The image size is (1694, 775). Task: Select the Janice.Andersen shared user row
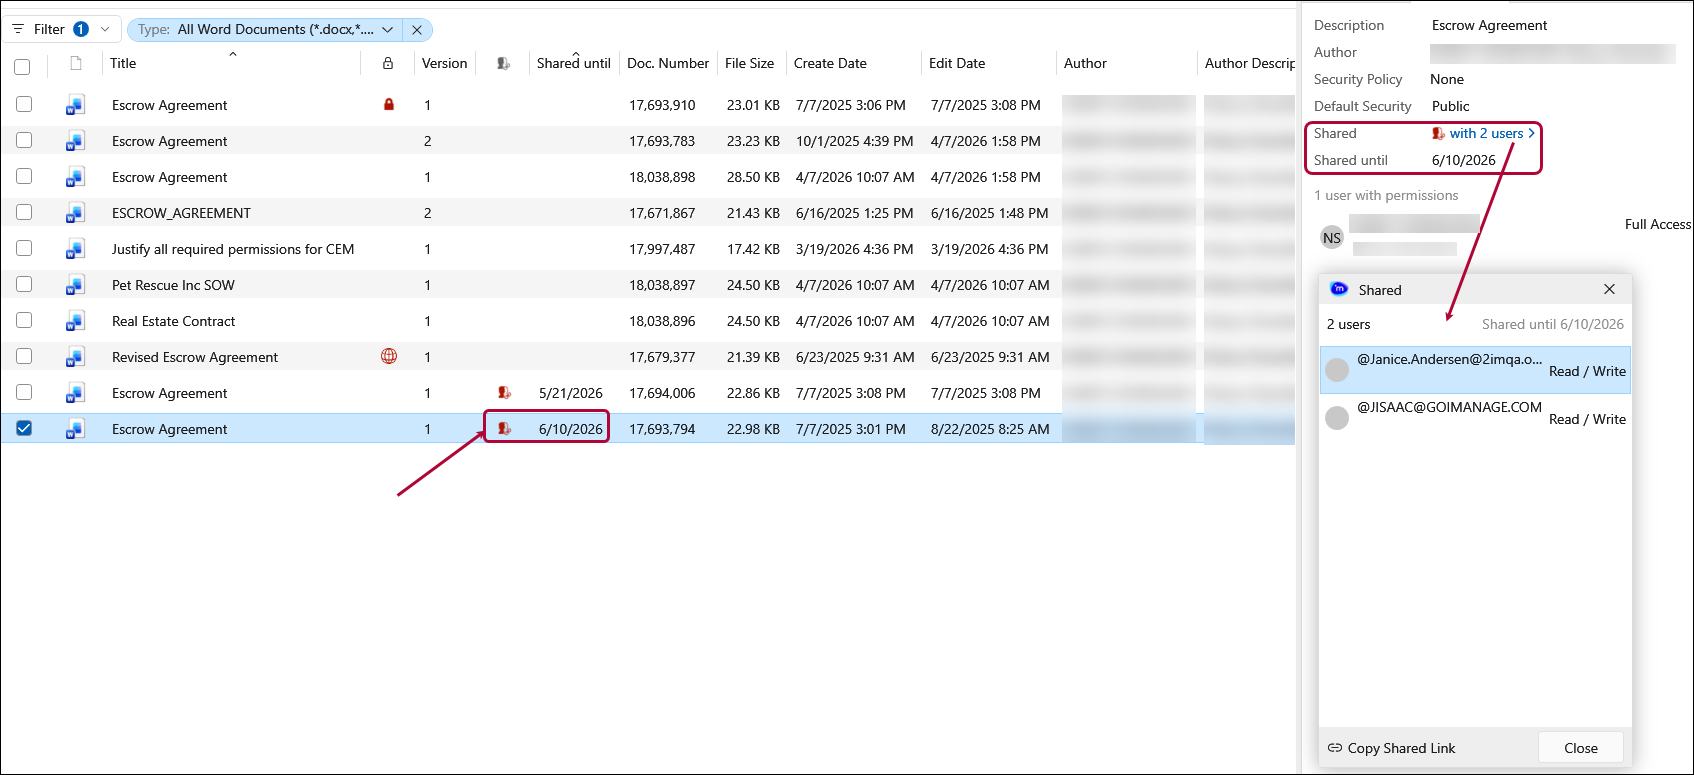[1475, 370]
